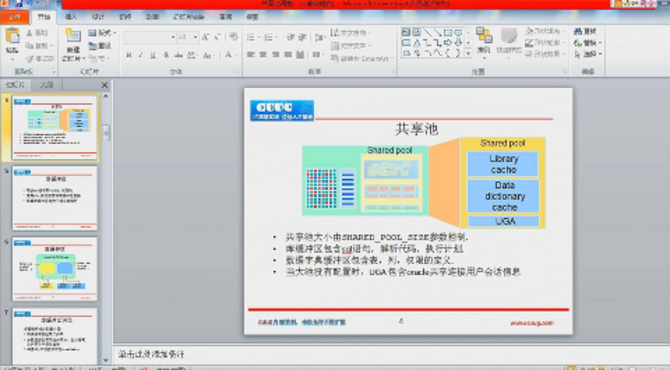Screen dimensions: 670x370
Task: Toggle Align Text Left
Action: [x=251, y=55]
